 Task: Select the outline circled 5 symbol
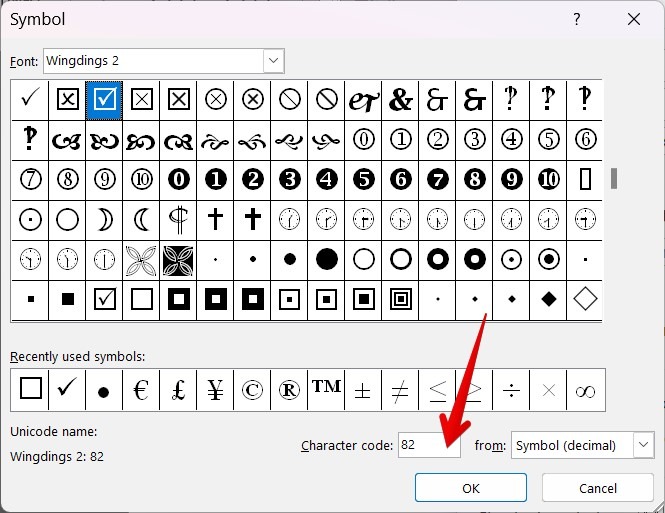548,140
